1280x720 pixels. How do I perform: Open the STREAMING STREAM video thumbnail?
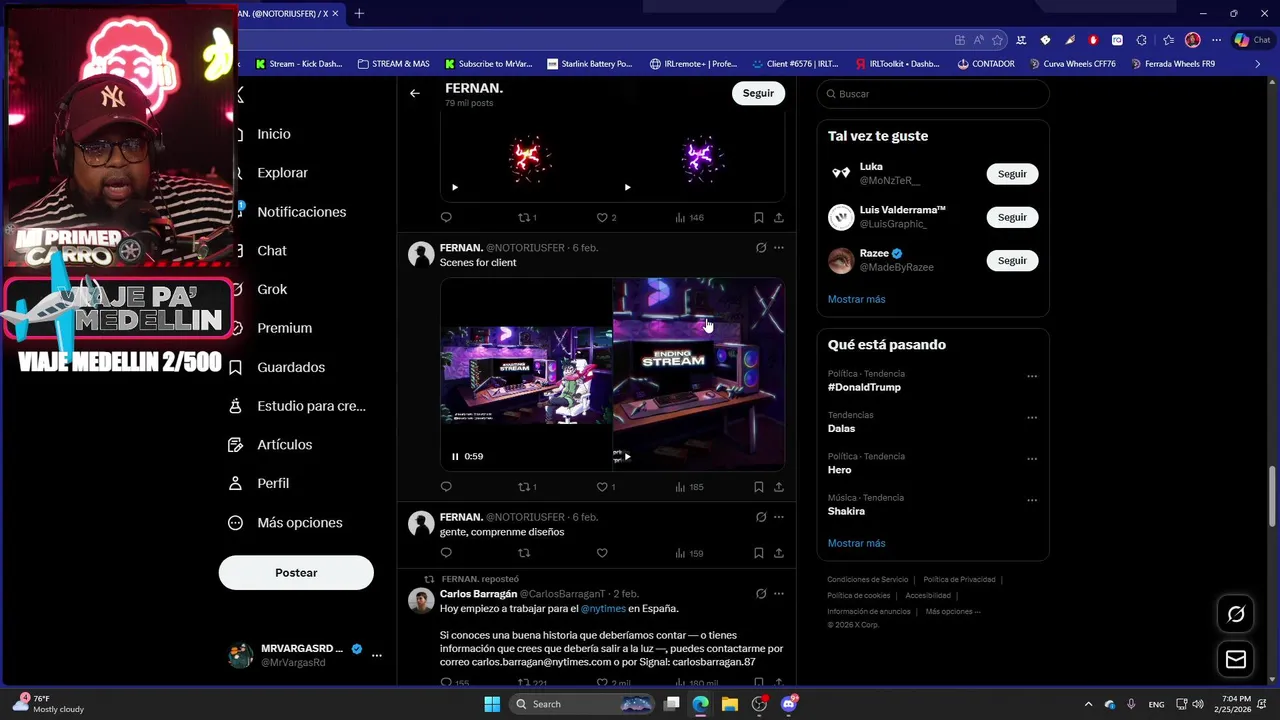(x=526, y=374)
